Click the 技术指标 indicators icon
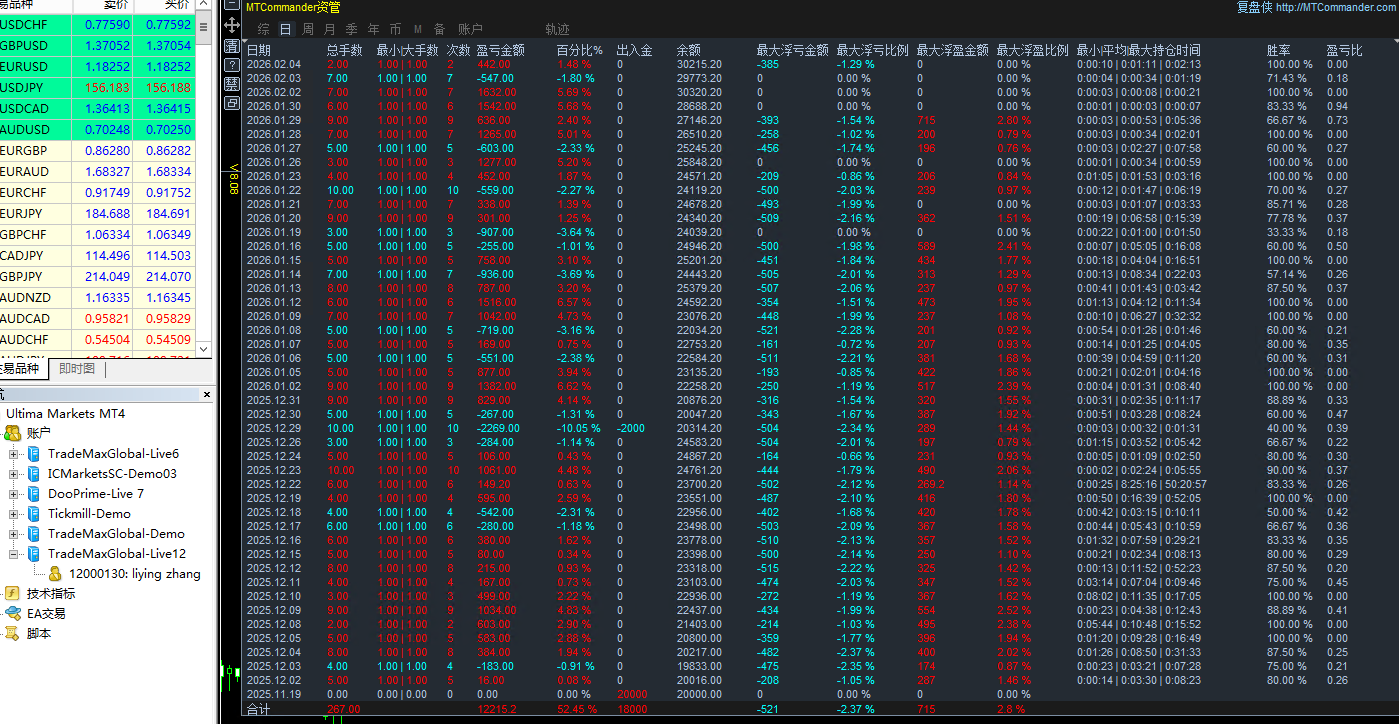1399x724 pixels. [x=12, y=593]
